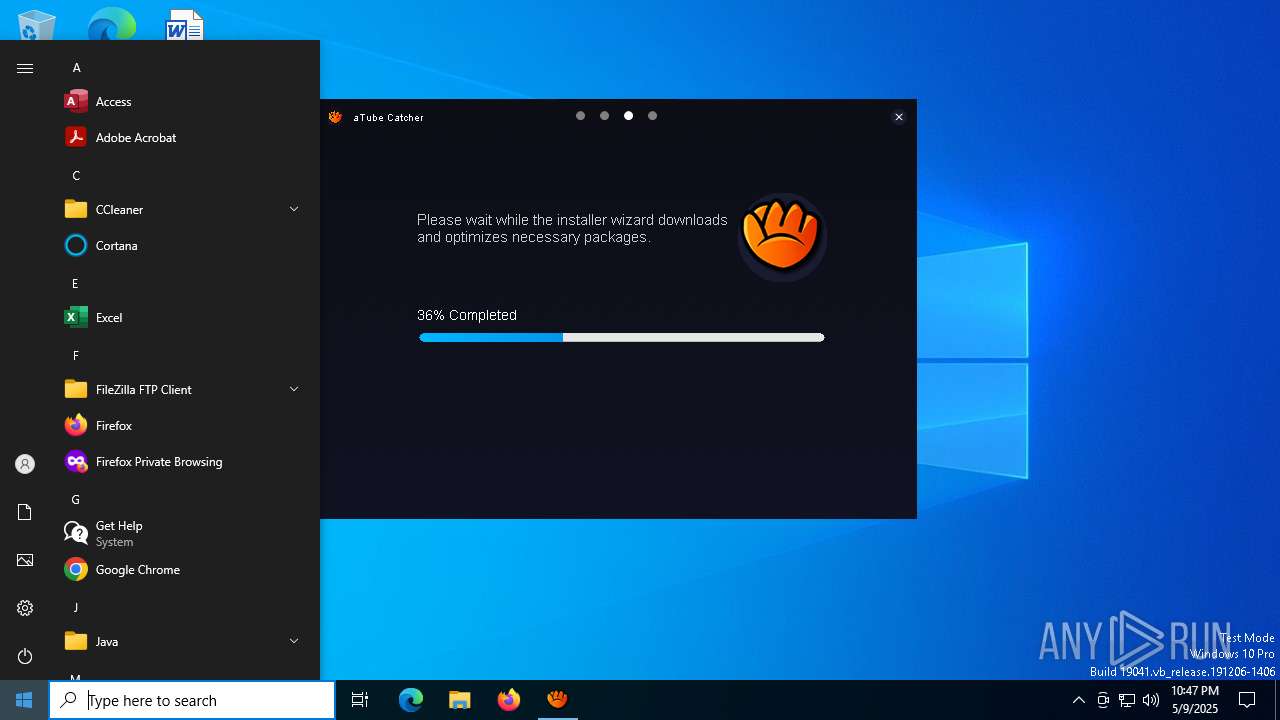This screenshot has width=1280, height=720.
Task: Select the fourth installer step dot
Action: click(x=652, y=116)
